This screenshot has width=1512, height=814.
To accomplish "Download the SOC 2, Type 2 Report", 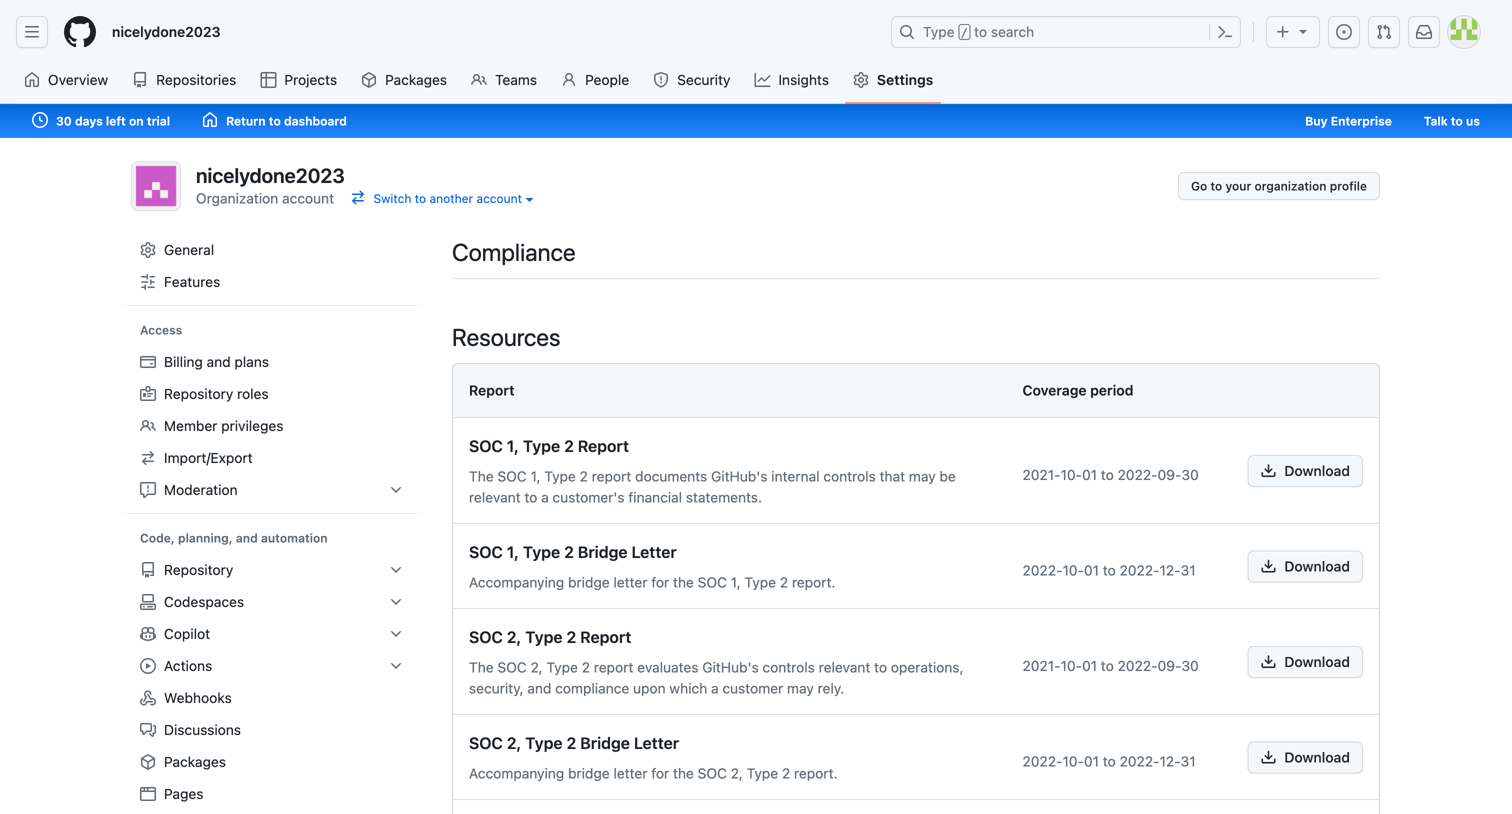I will click(1304, 662).
